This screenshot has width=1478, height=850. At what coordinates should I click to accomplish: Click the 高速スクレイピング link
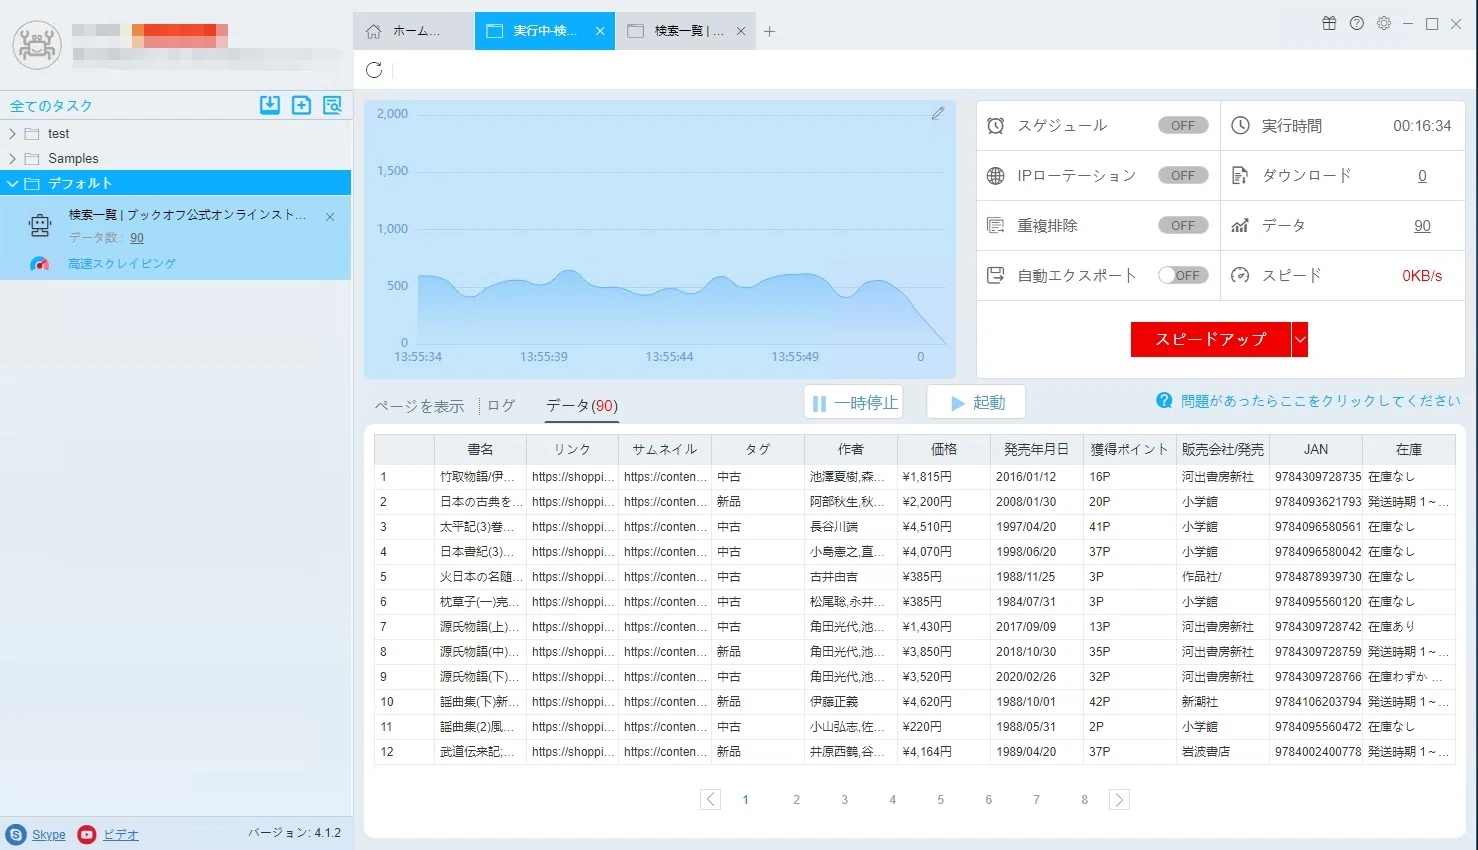pos(122,264)
